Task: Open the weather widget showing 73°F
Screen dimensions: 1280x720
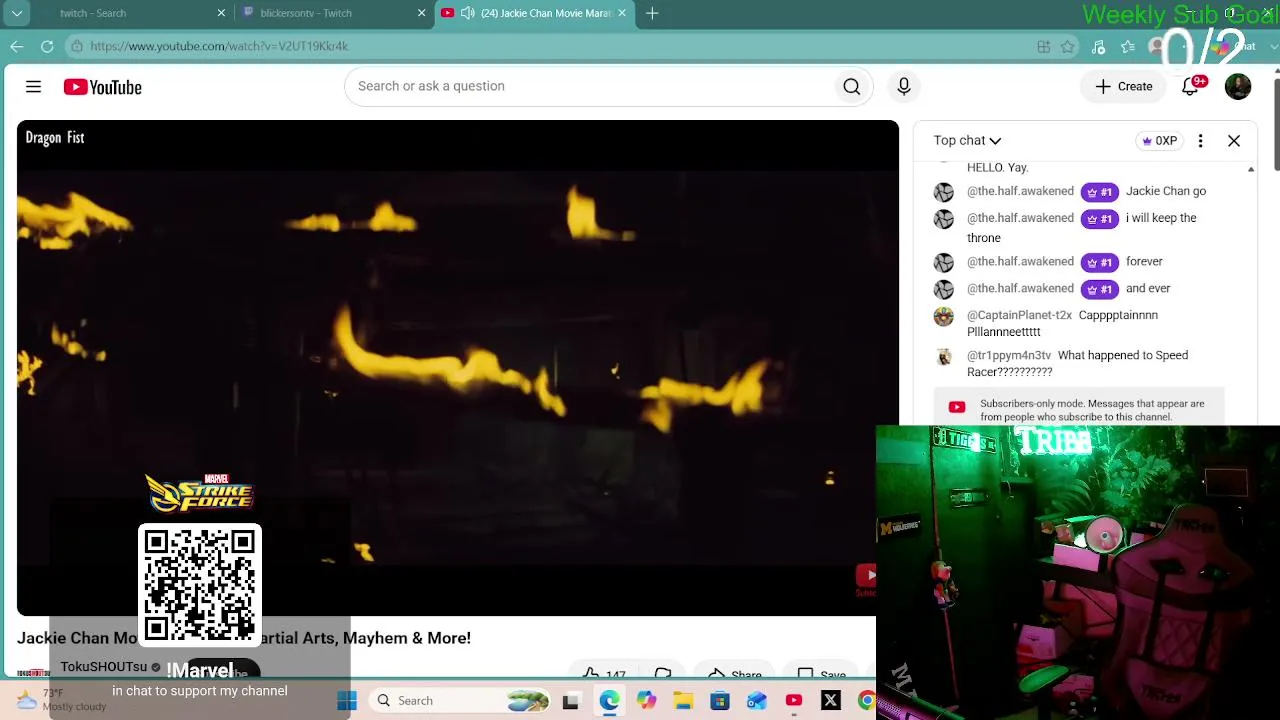Action: coord(62,700)
